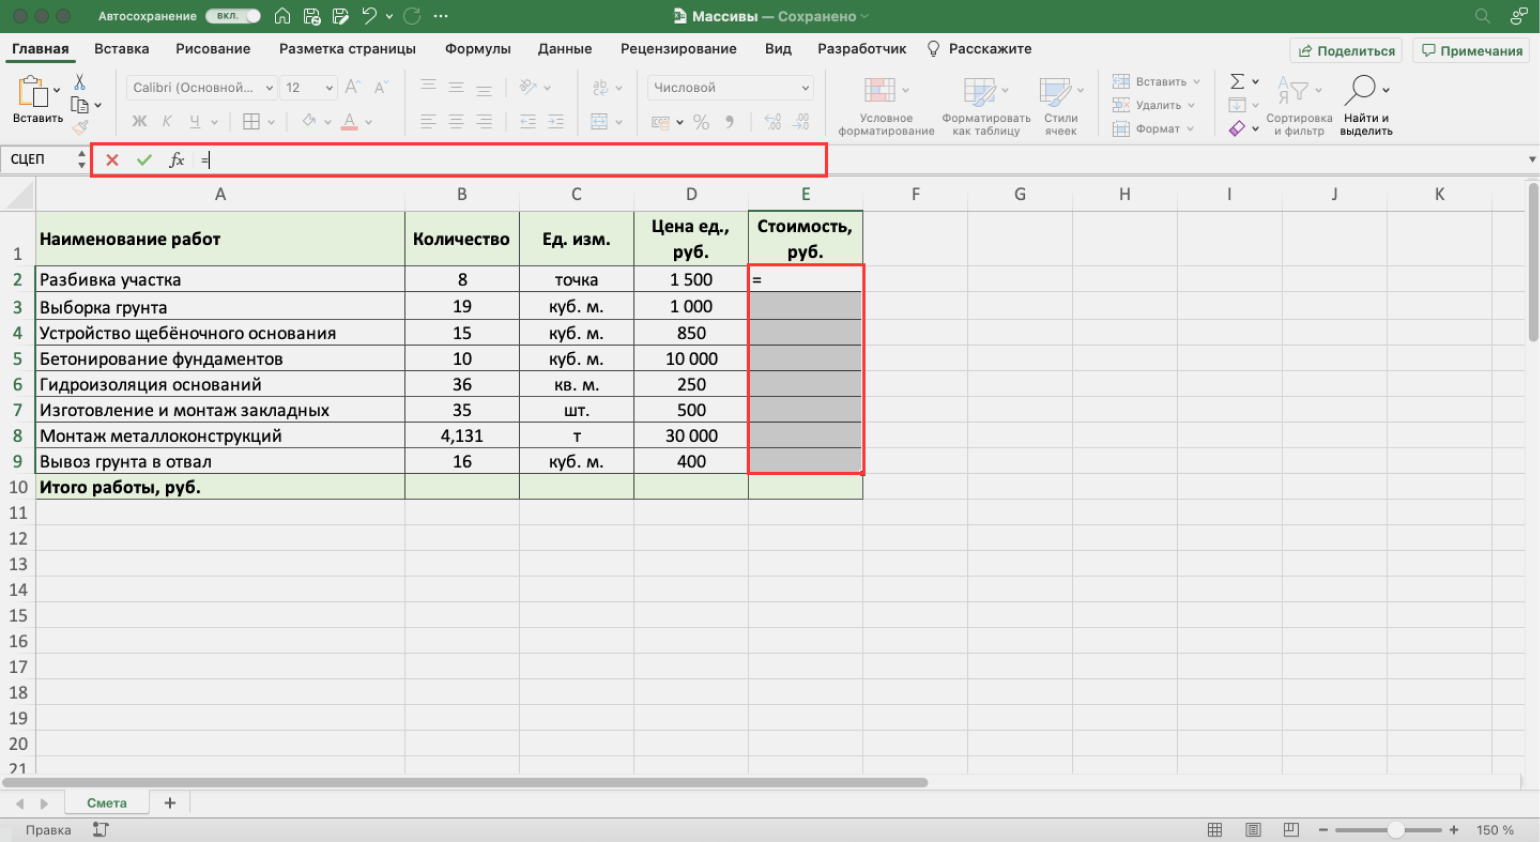
Task: Click the Поделиться share button
Action: coord(1346,51)
